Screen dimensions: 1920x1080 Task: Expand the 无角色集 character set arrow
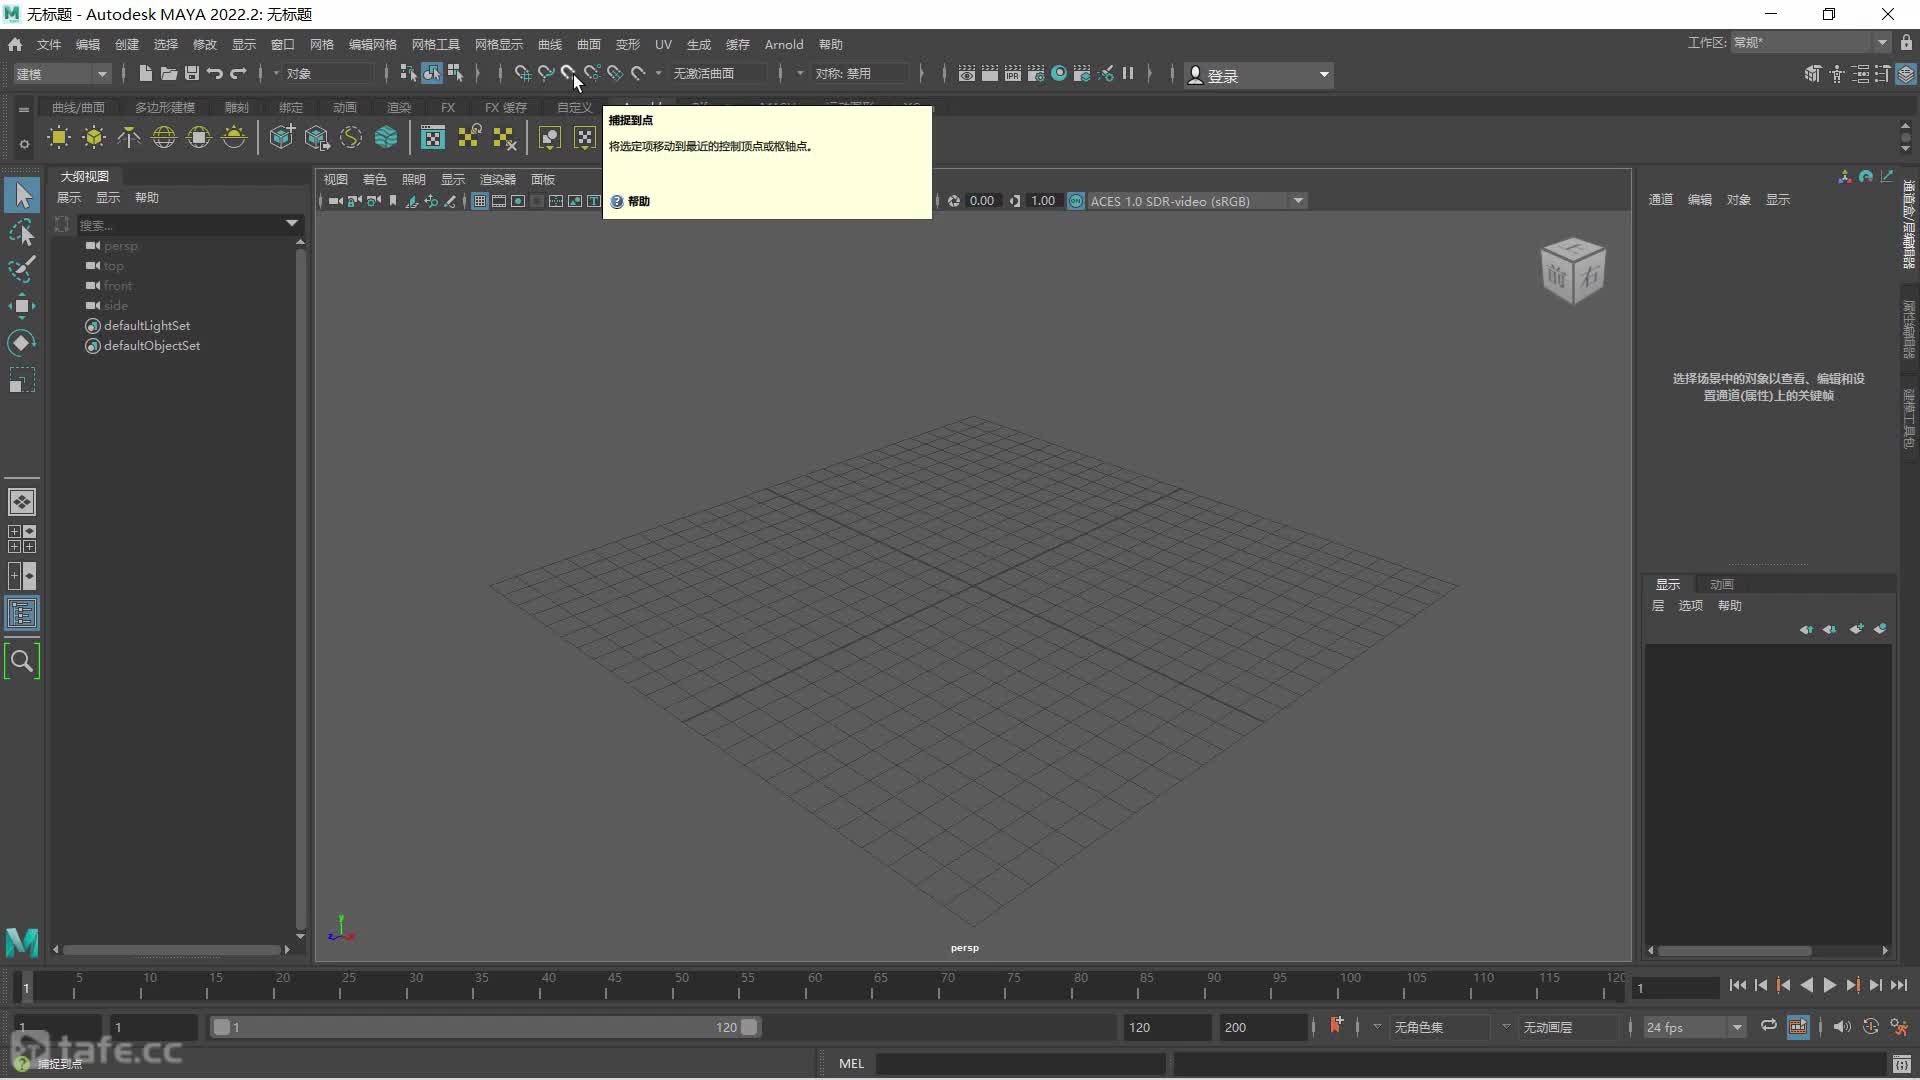[1376, 1027]
